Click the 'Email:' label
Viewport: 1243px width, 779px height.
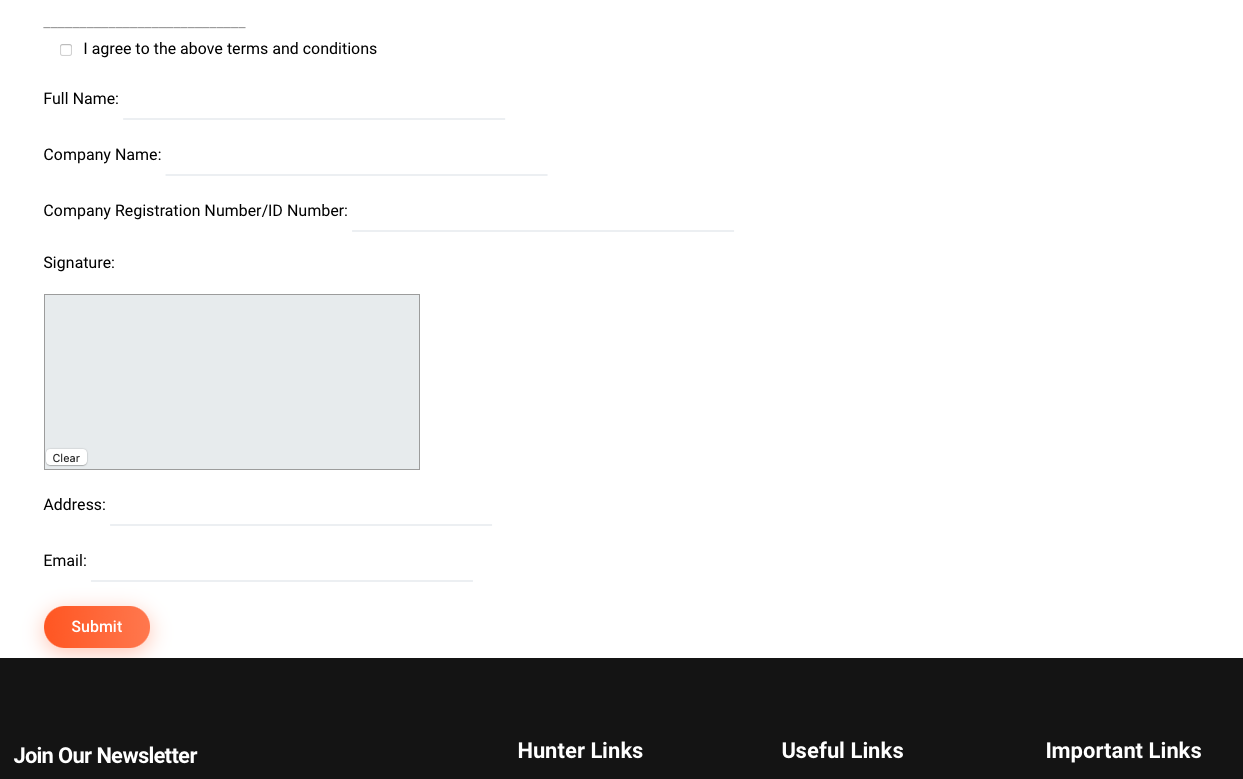pos(64,561)
